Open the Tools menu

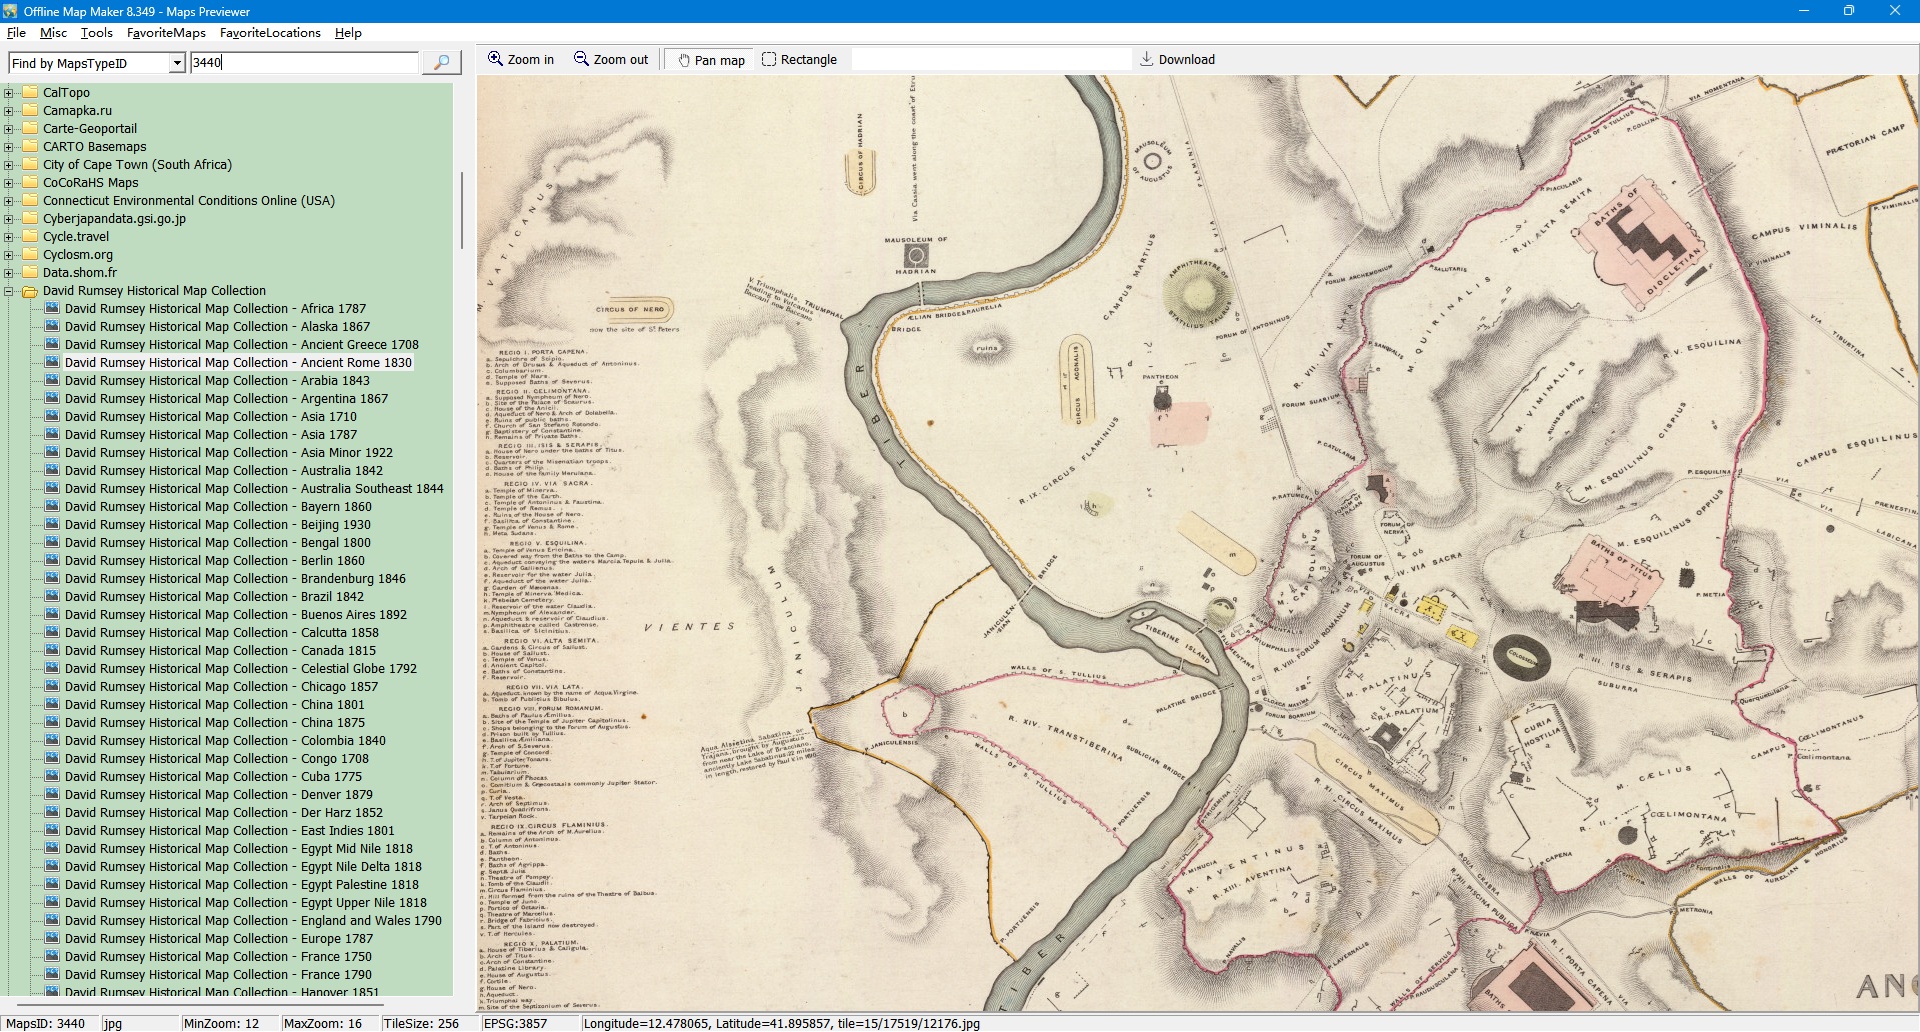tap(97, 33)
